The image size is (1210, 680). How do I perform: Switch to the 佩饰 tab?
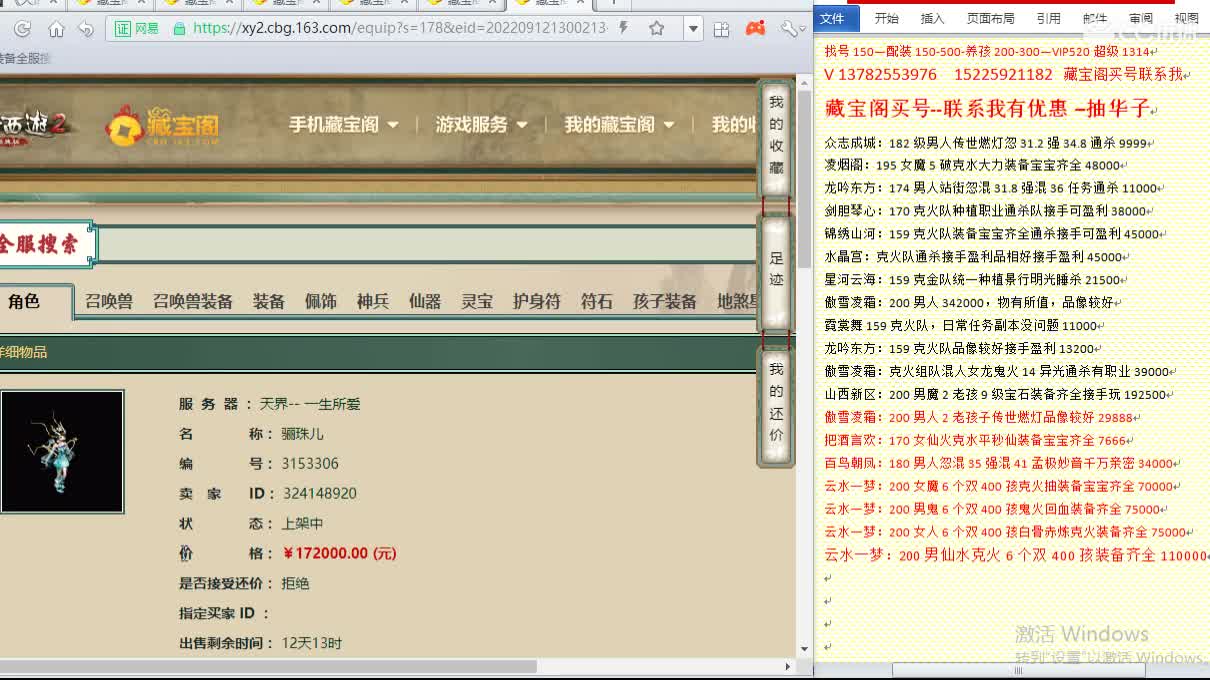[x=321, y=301]
